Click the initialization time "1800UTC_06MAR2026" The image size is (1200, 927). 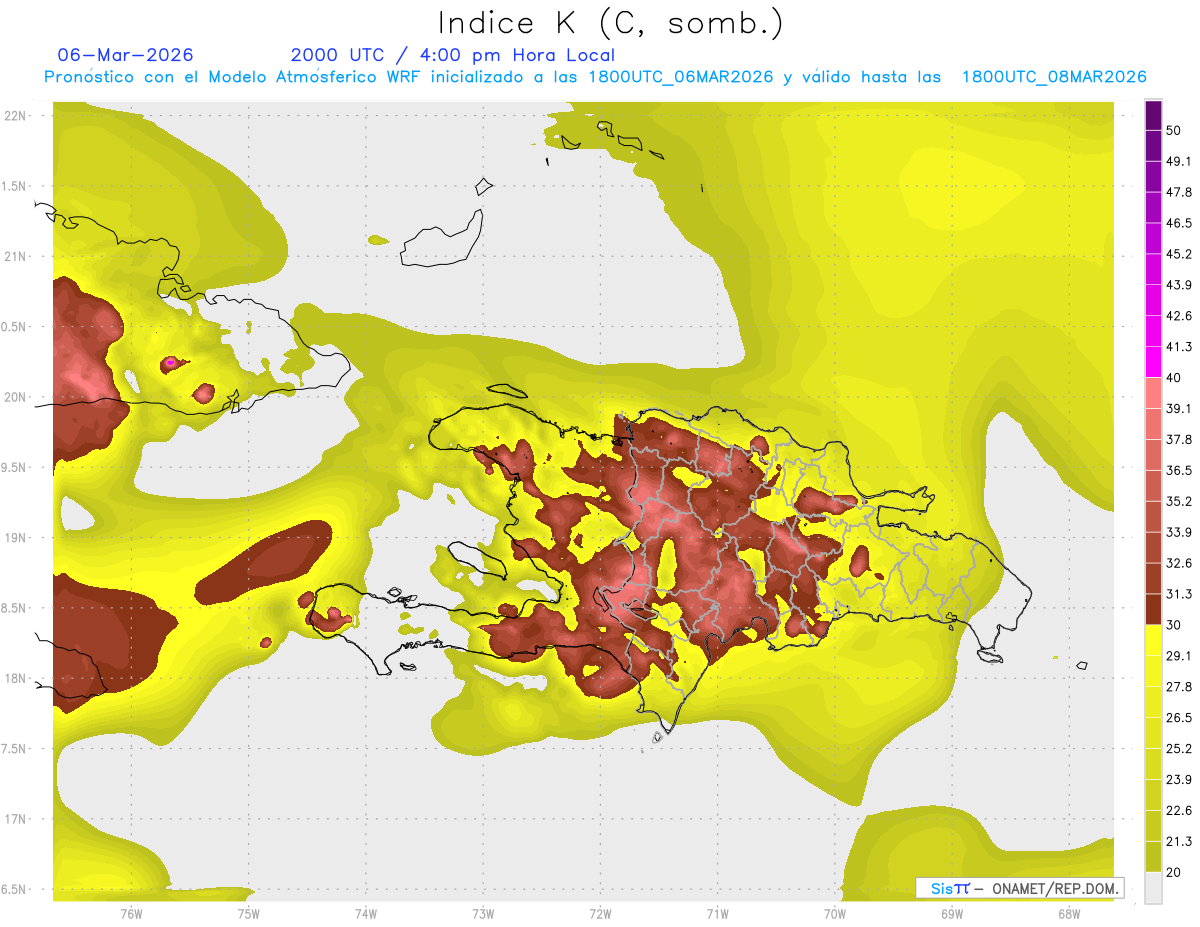680,77
